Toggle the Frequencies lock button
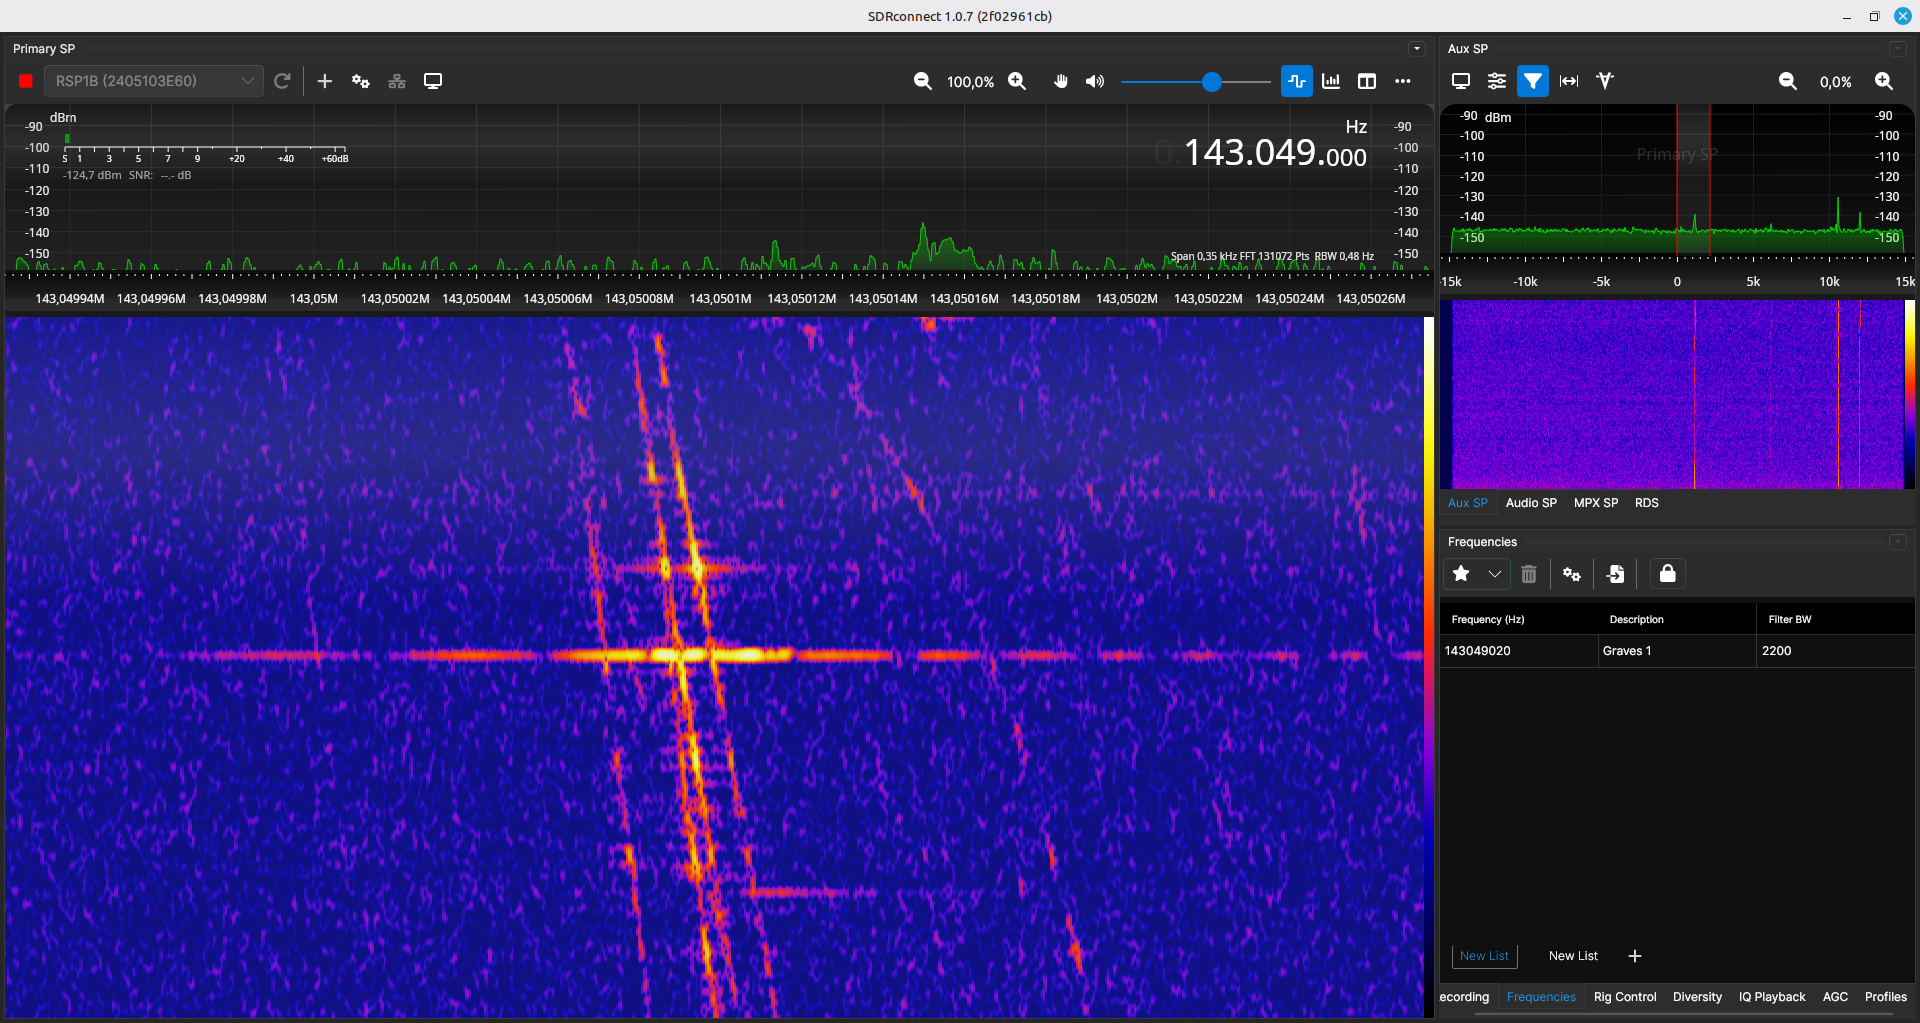 coord(1667,573)
